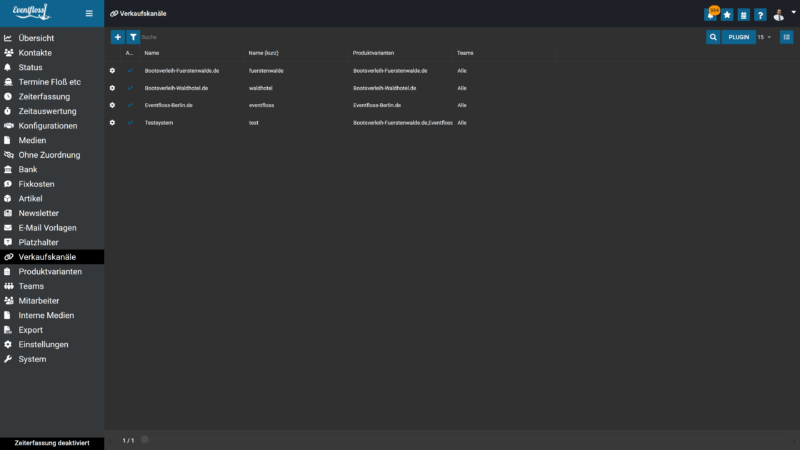Click the Eventfloss logo
Image resolution: width=800 pixels, height=450 pixels.
31,12
